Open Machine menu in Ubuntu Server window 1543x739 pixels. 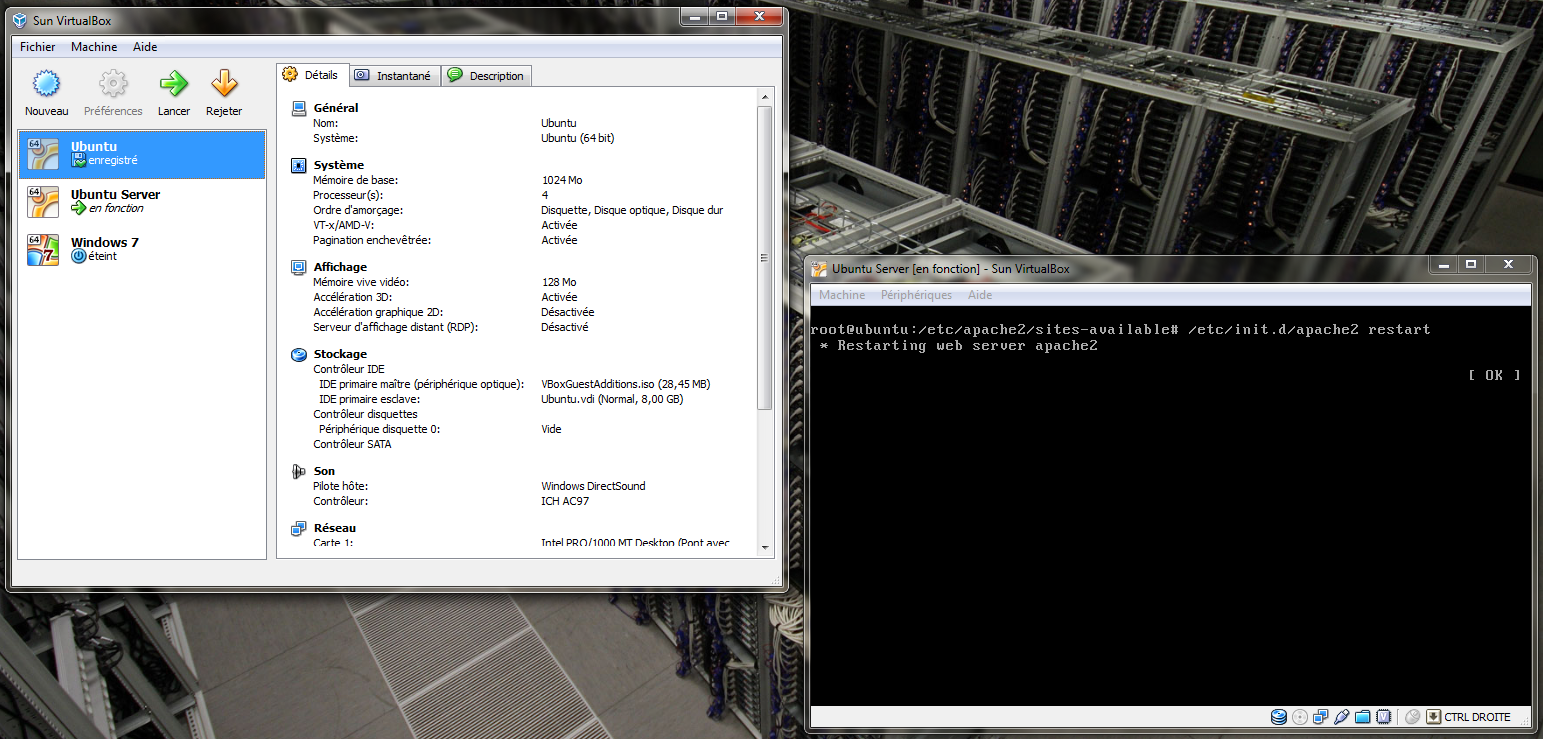842,295
